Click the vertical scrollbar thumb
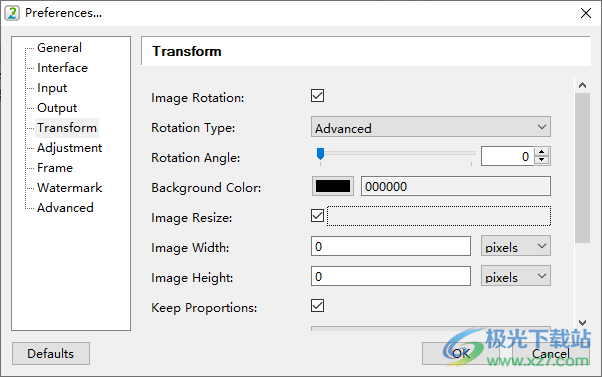The width and height of the screenshot is (602, 377). click(582, 168)
